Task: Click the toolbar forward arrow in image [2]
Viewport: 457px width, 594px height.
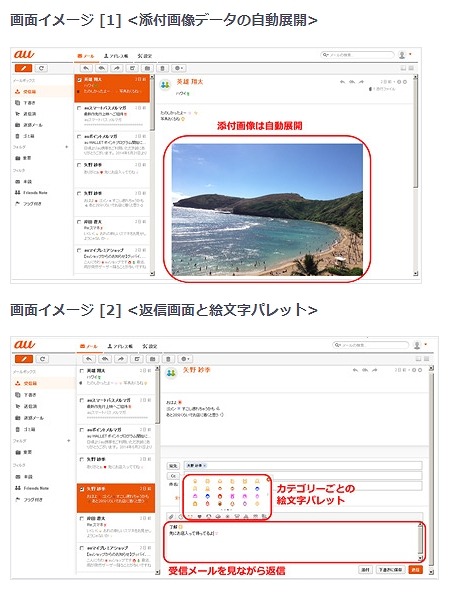Action: [121, 359]
